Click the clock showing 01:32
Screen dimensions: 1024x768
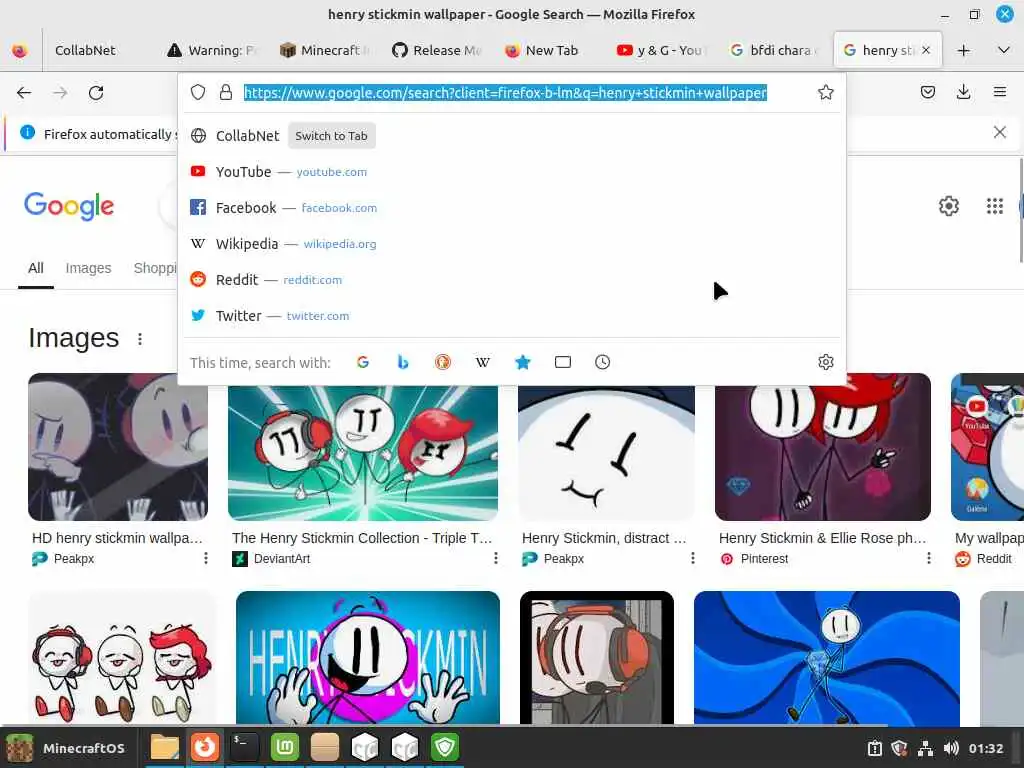coord(985,748)
